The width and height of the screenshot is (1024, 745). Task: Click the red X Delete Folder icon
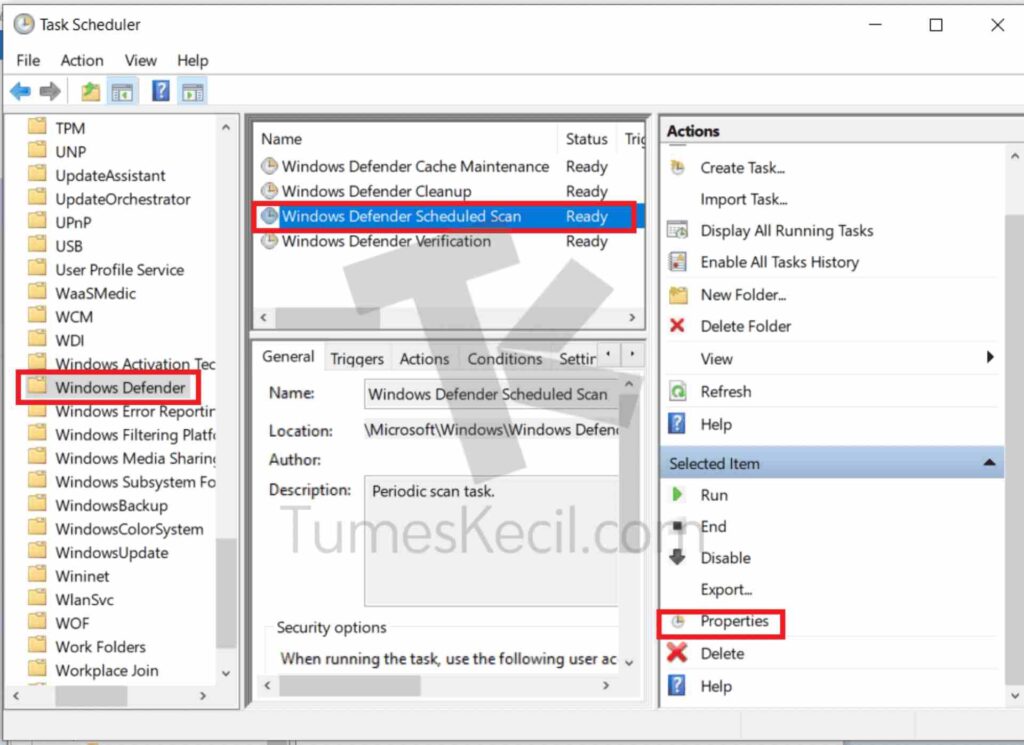pyautogui.click(x=677, y=325)
